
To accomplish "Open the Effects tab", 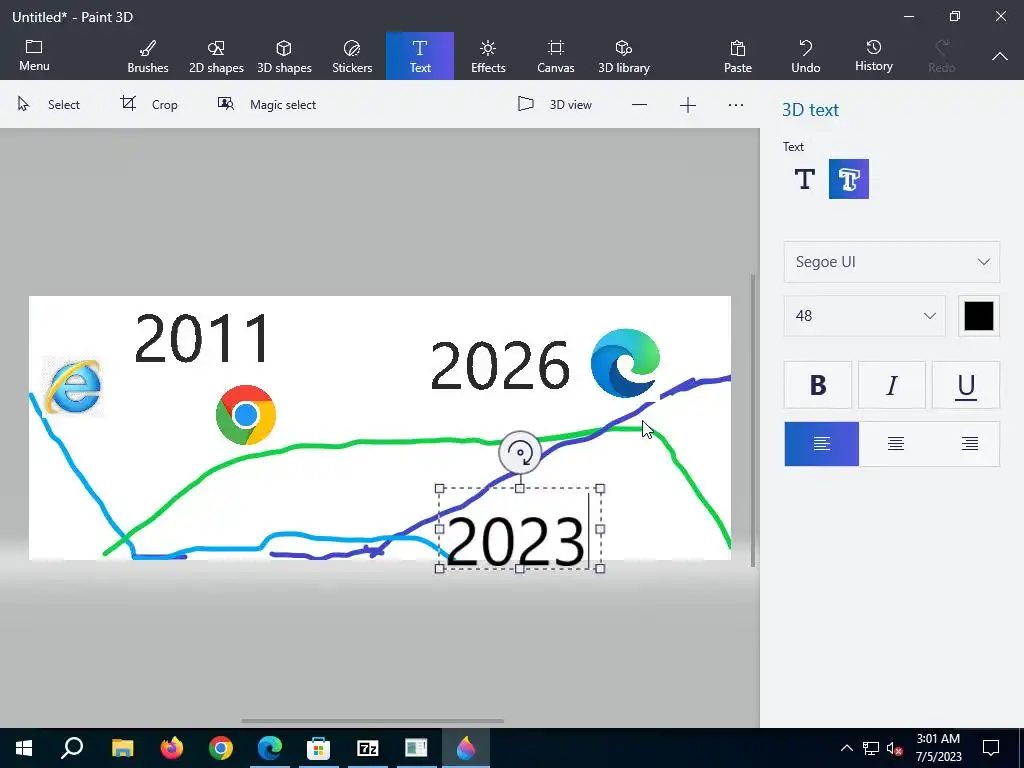I will [x=488, y=56].
